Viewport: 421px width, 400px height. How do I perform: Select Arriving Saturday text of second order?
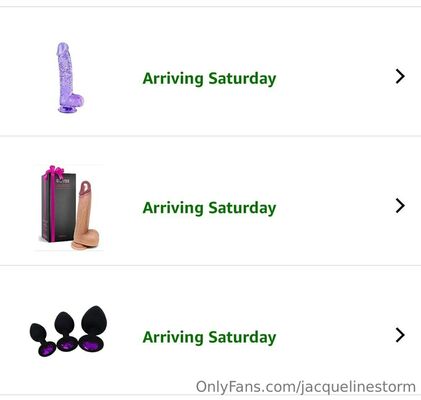(x=209, y=208)
